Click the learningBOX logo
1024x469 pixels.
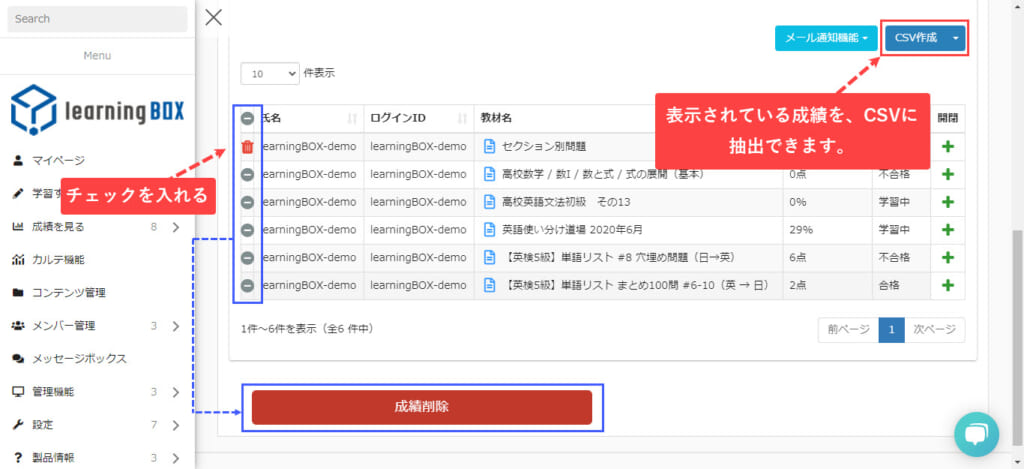(97, 110)
